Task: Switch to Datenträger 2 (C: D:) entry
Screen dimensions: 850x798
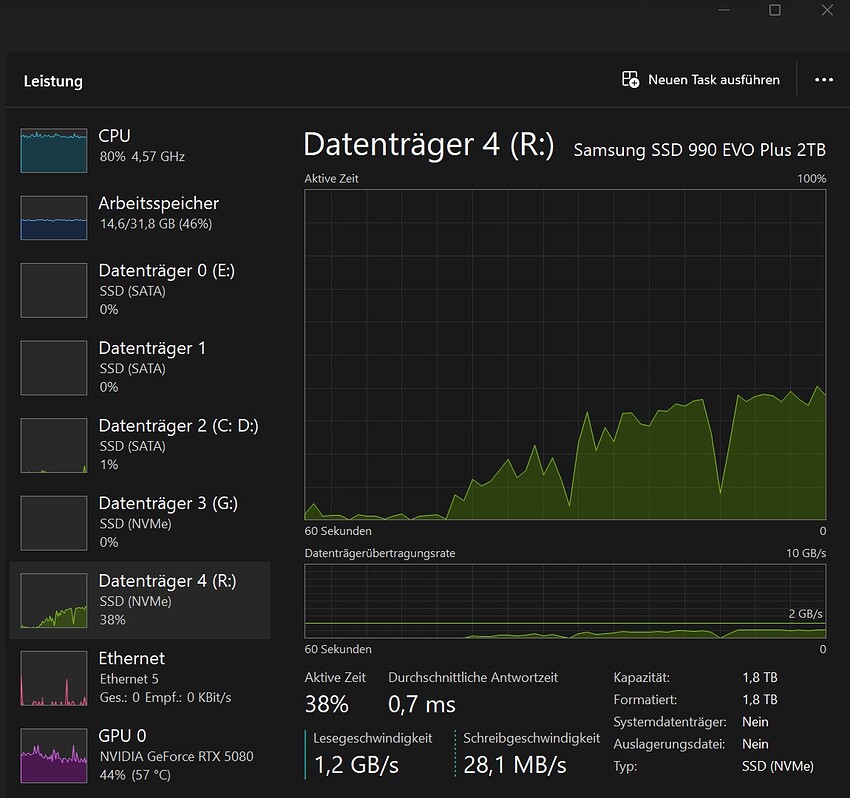Action: tap(178, 444)
